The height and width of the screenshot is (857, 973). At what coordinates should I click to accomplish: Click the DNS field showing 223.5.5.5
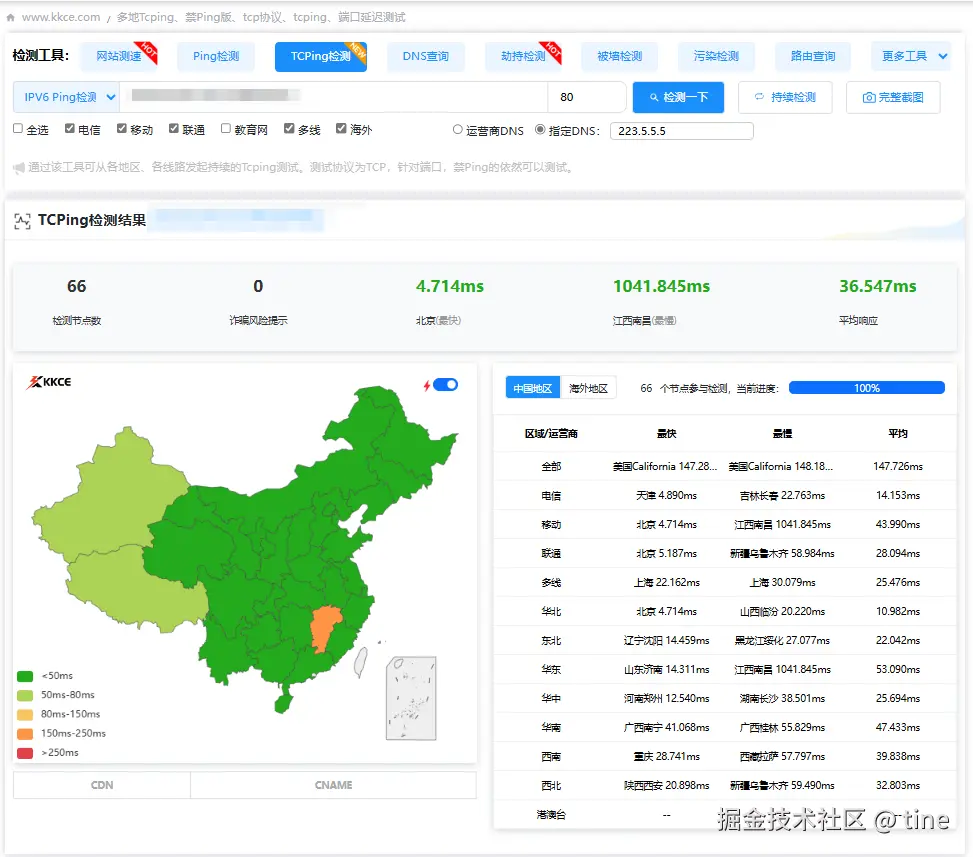(681, 131)
